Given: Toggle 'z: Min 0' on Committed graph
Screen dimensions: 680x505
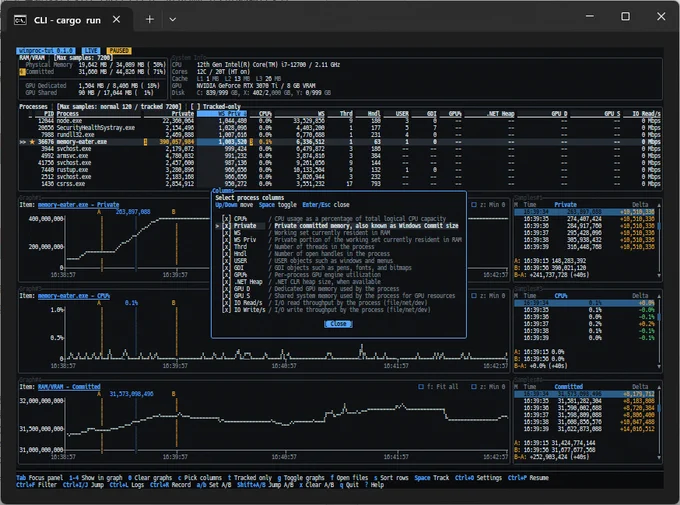Looking at the screenshot, I should tap(488, 387).
